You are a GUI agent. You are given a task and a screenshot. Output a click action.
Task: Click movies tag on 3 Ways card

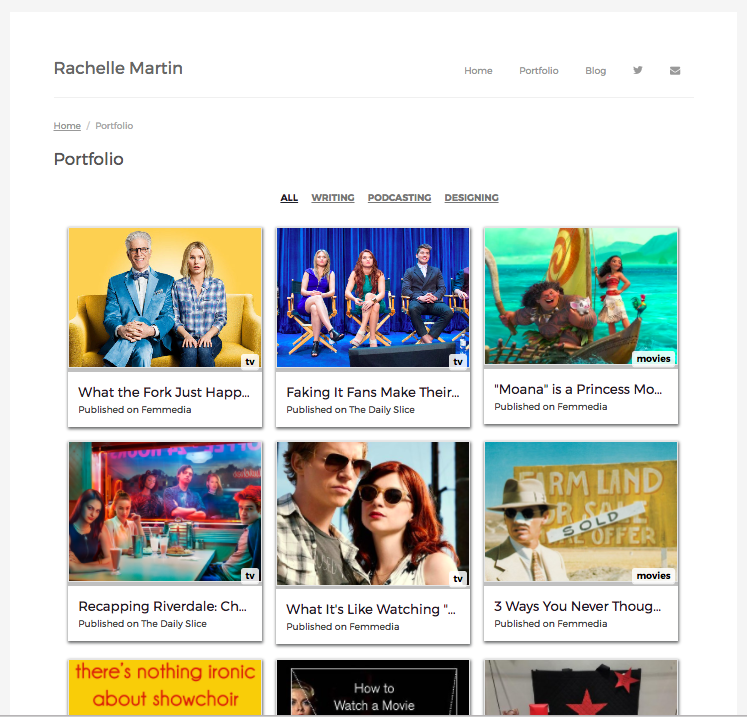653,576
